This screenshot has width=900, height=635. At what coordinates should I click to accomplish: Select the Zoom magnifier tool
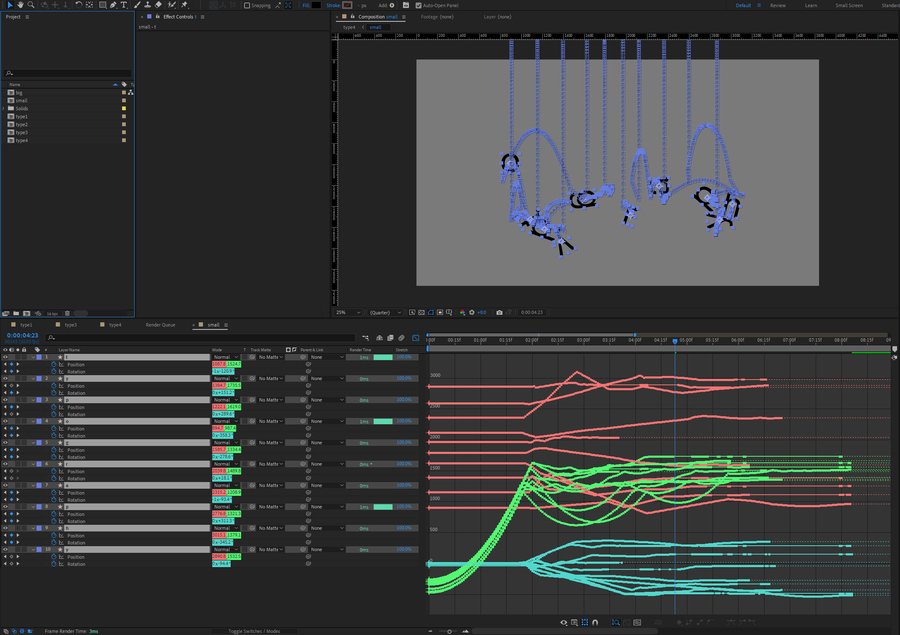click(x=32, y=5)
